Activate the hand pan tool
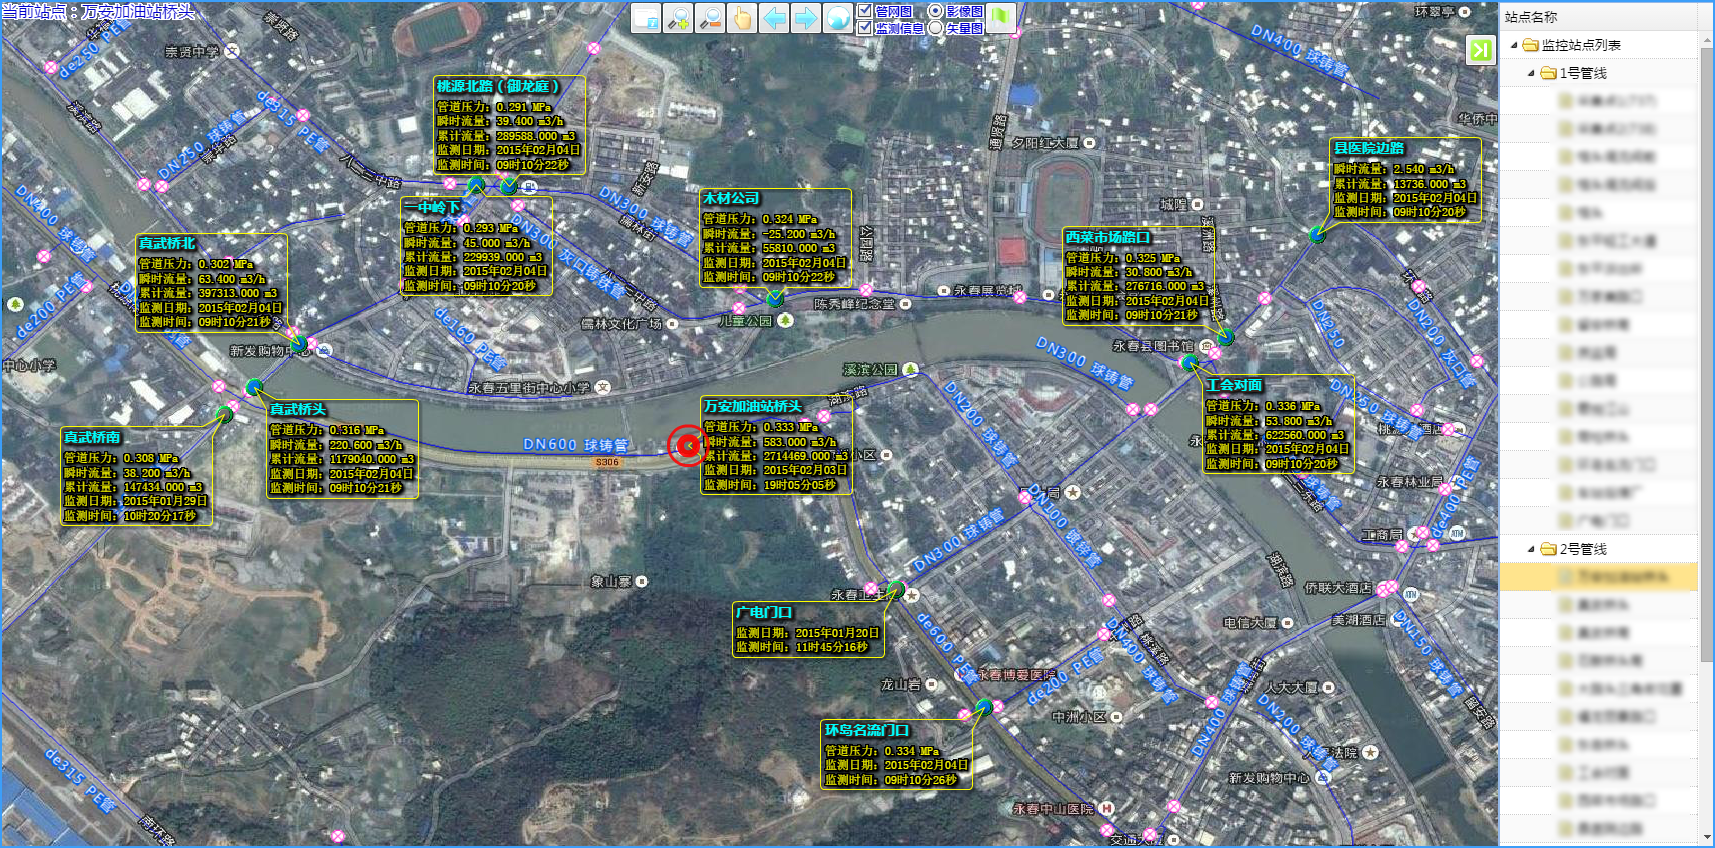The image size is (1715, 848). [x=742, y=18]
